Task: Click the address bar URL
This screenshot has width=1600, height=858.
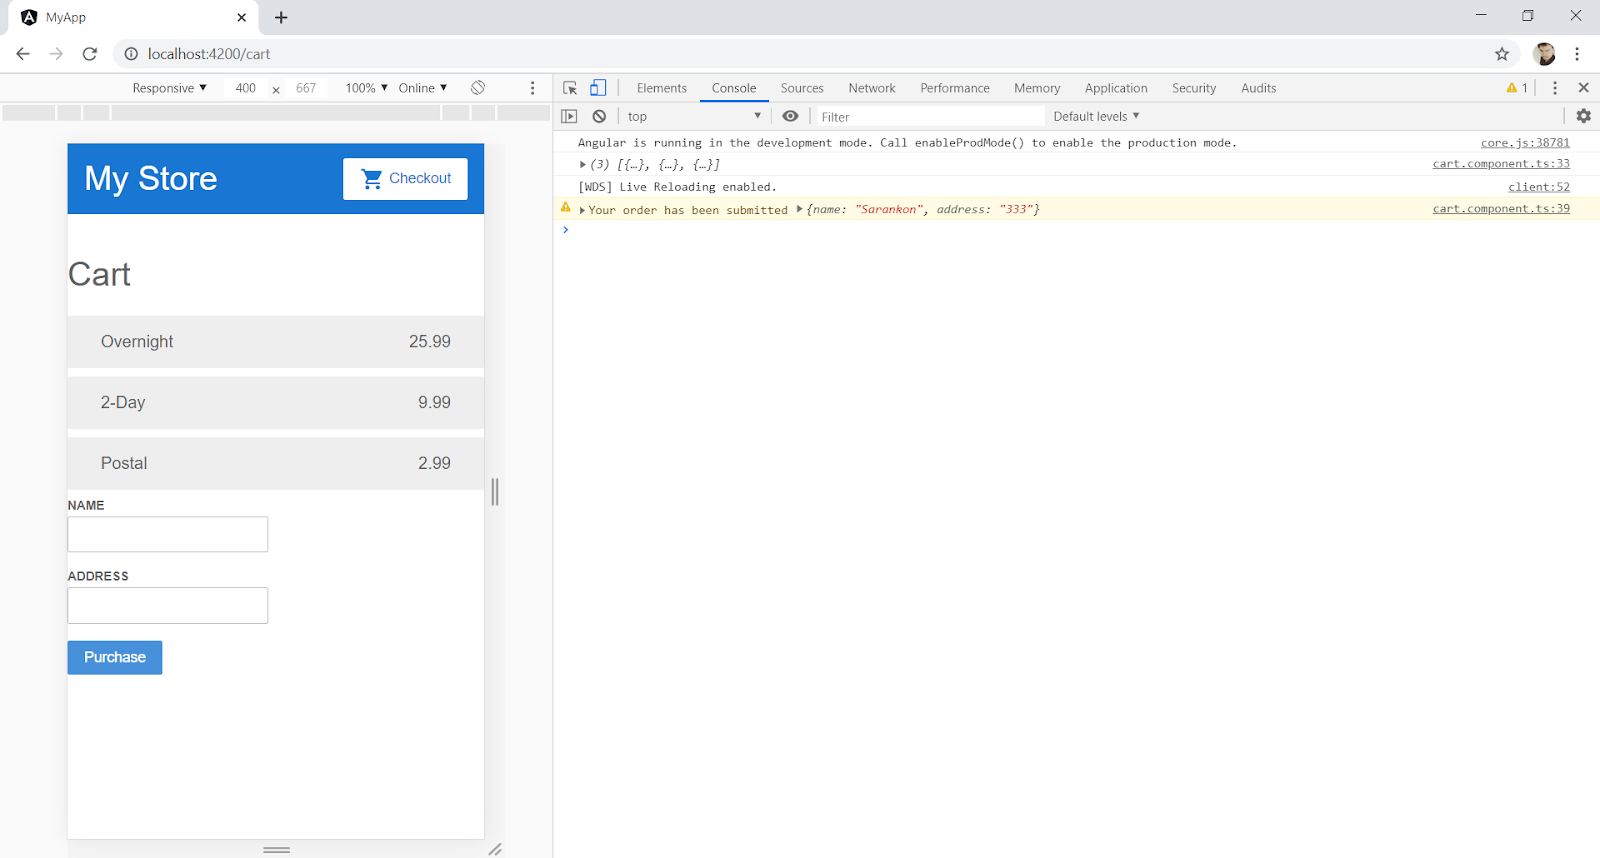Action: tap(209, 54)
